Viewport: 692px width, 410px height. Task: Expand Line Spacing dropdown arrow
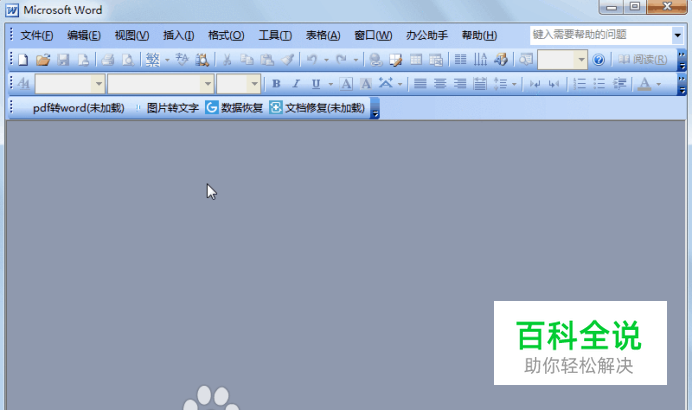point(514,84)
